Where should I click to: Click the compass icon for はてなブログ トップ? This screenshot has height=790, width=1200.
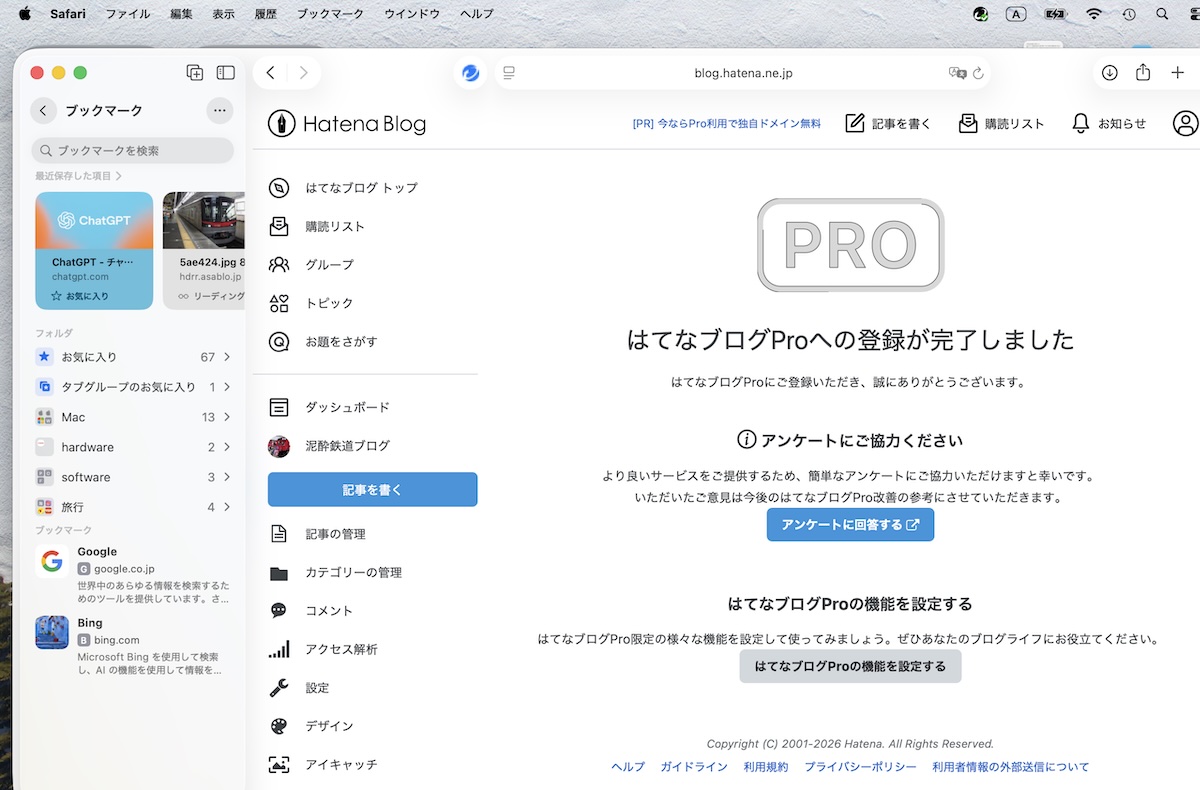tap(279, 188)
